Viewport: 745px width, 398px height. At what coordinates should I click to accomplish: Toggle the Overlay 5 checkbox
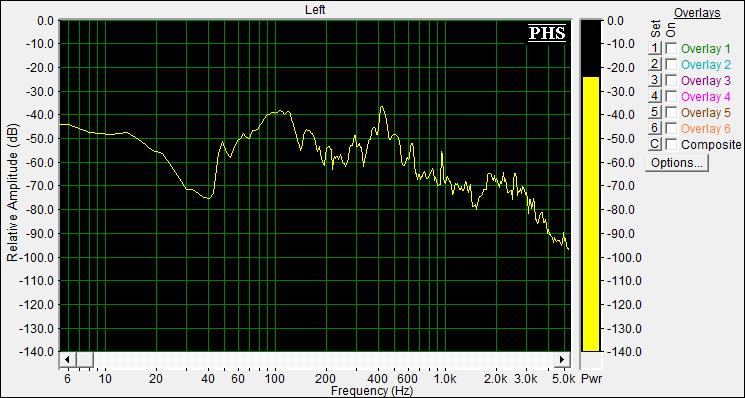(671, 113)
